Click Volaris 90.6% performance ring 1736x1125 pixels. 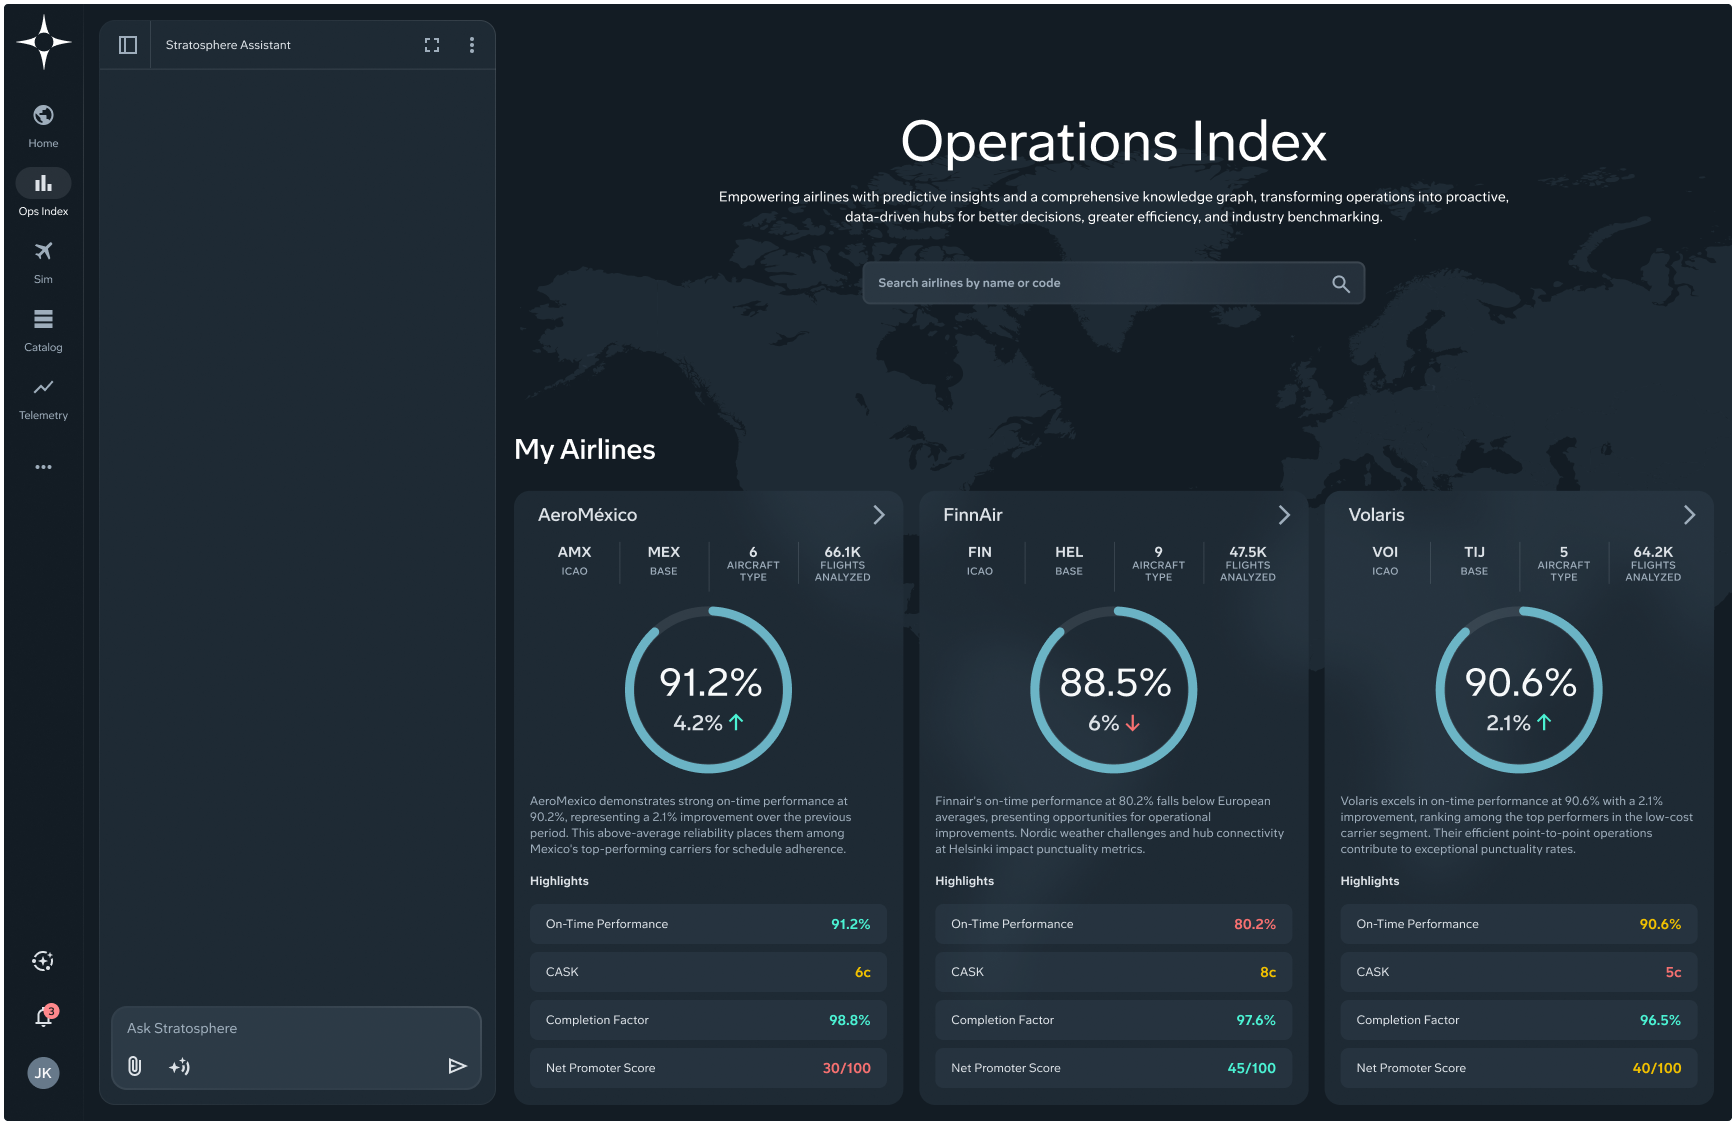(1518, 690)
